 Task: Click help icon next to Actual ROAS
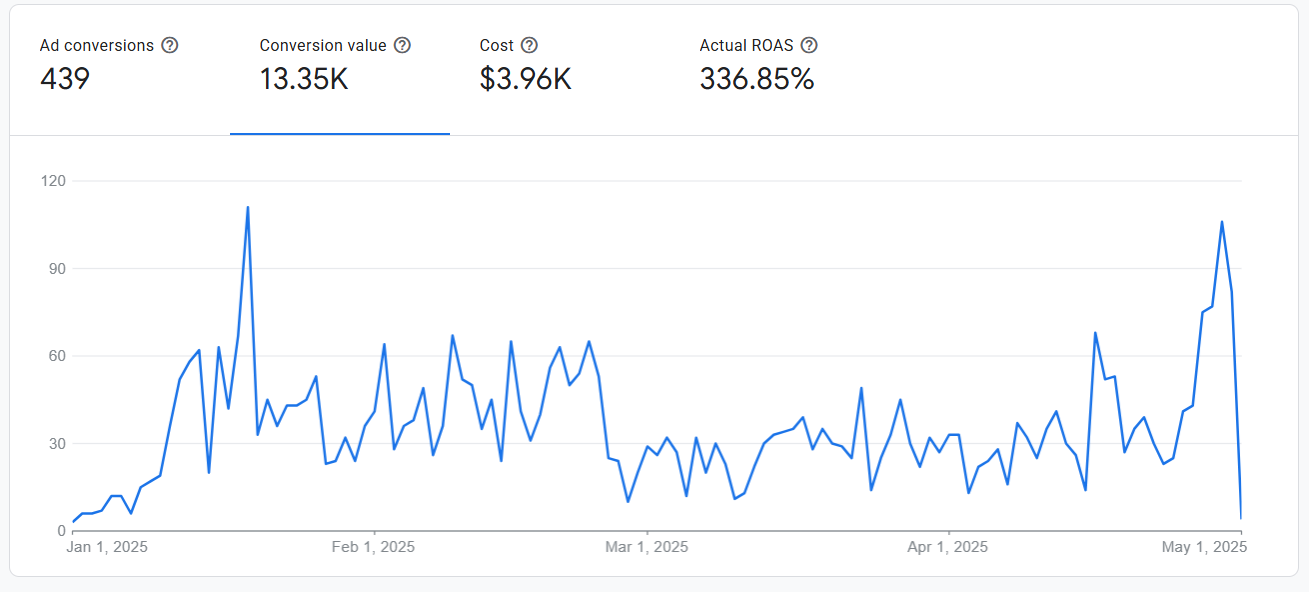809,45
